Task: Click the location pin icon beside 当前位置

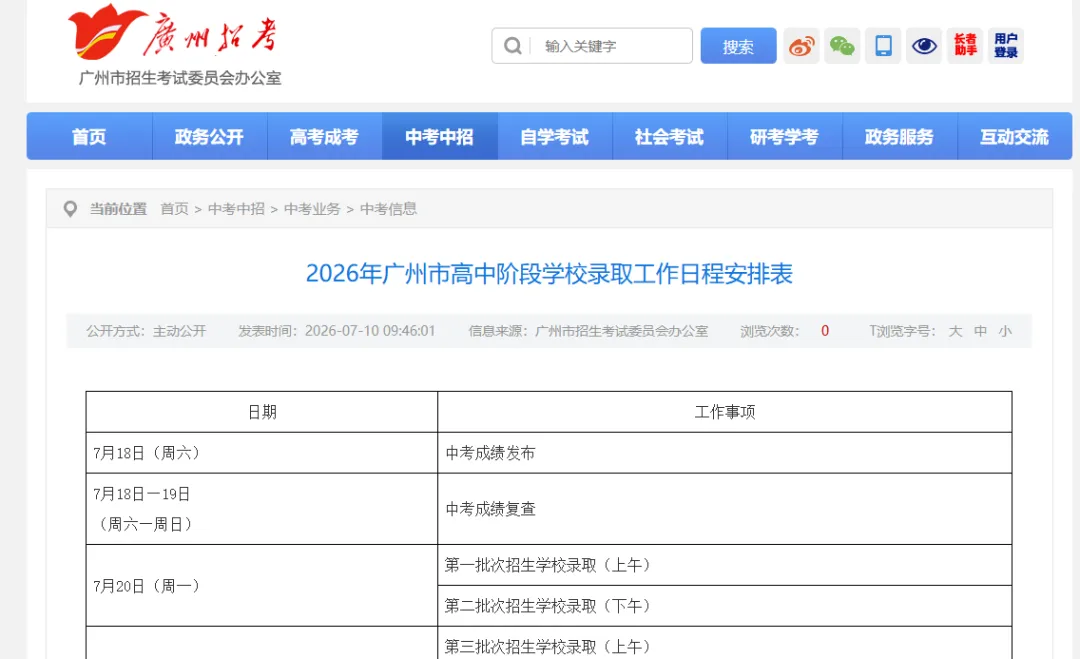Action: [x=70, y=209]
